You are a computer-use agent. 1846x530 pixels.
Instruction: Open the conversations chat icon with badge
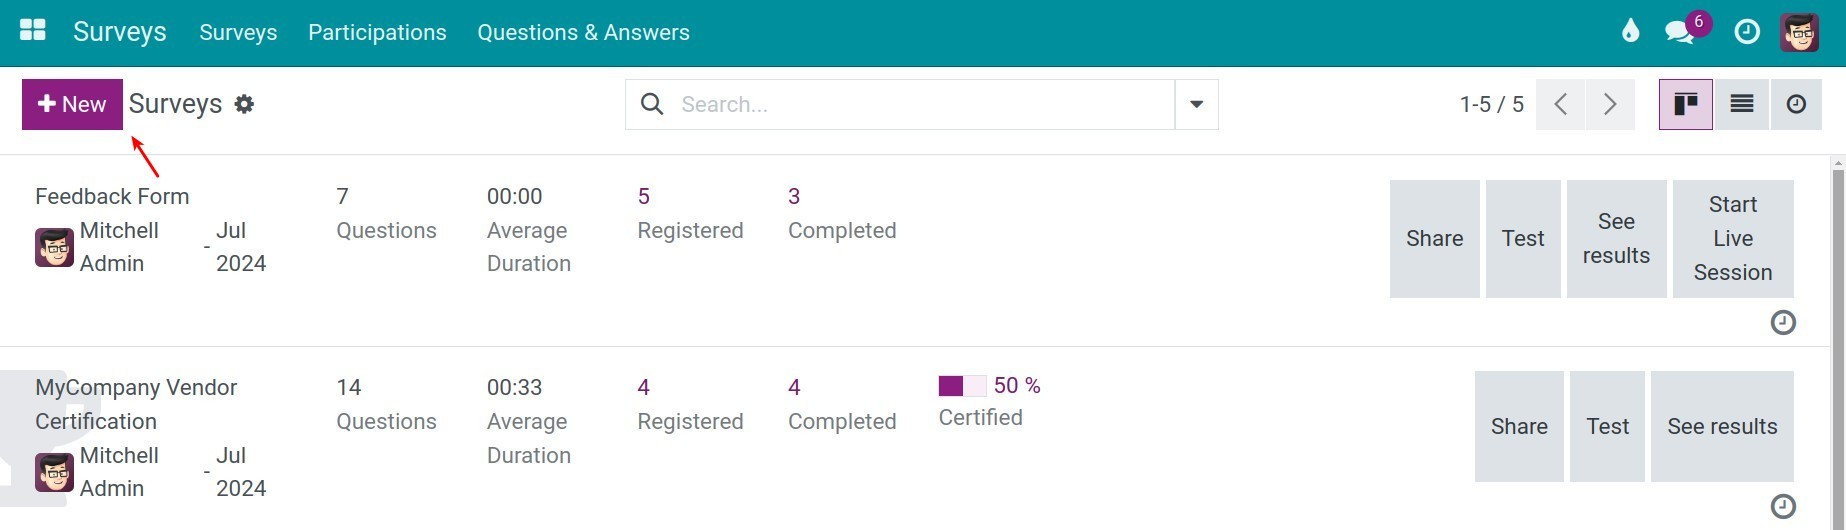tap(1680, 32)
